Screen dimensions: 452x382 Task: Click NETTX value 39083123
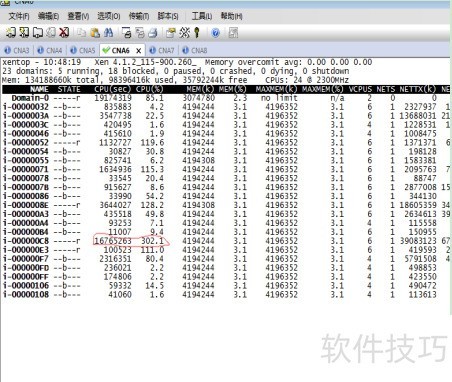pyautogui.click(x=418, y=241)
